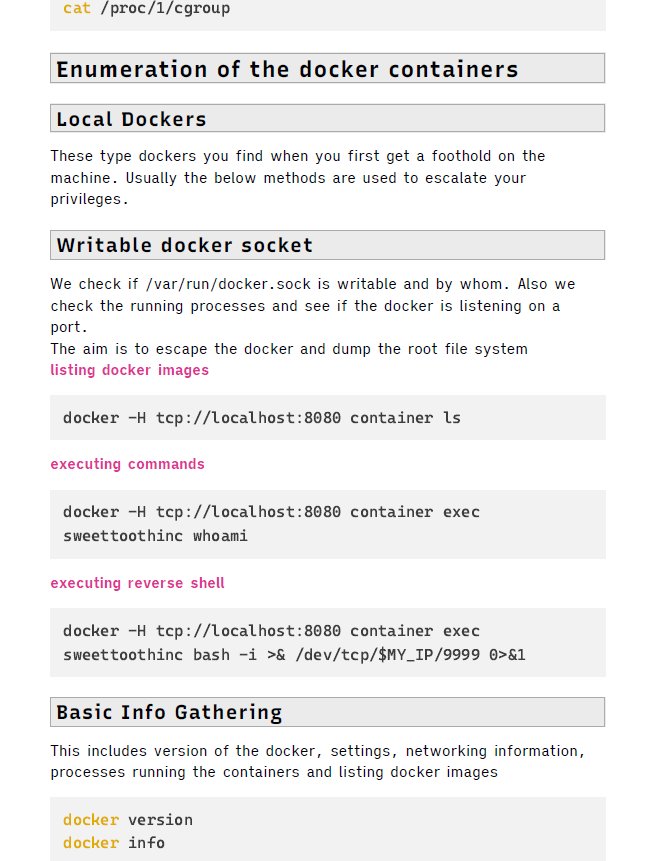Click the paragraph starting 'These type dockers'

[x=298, y=177]
